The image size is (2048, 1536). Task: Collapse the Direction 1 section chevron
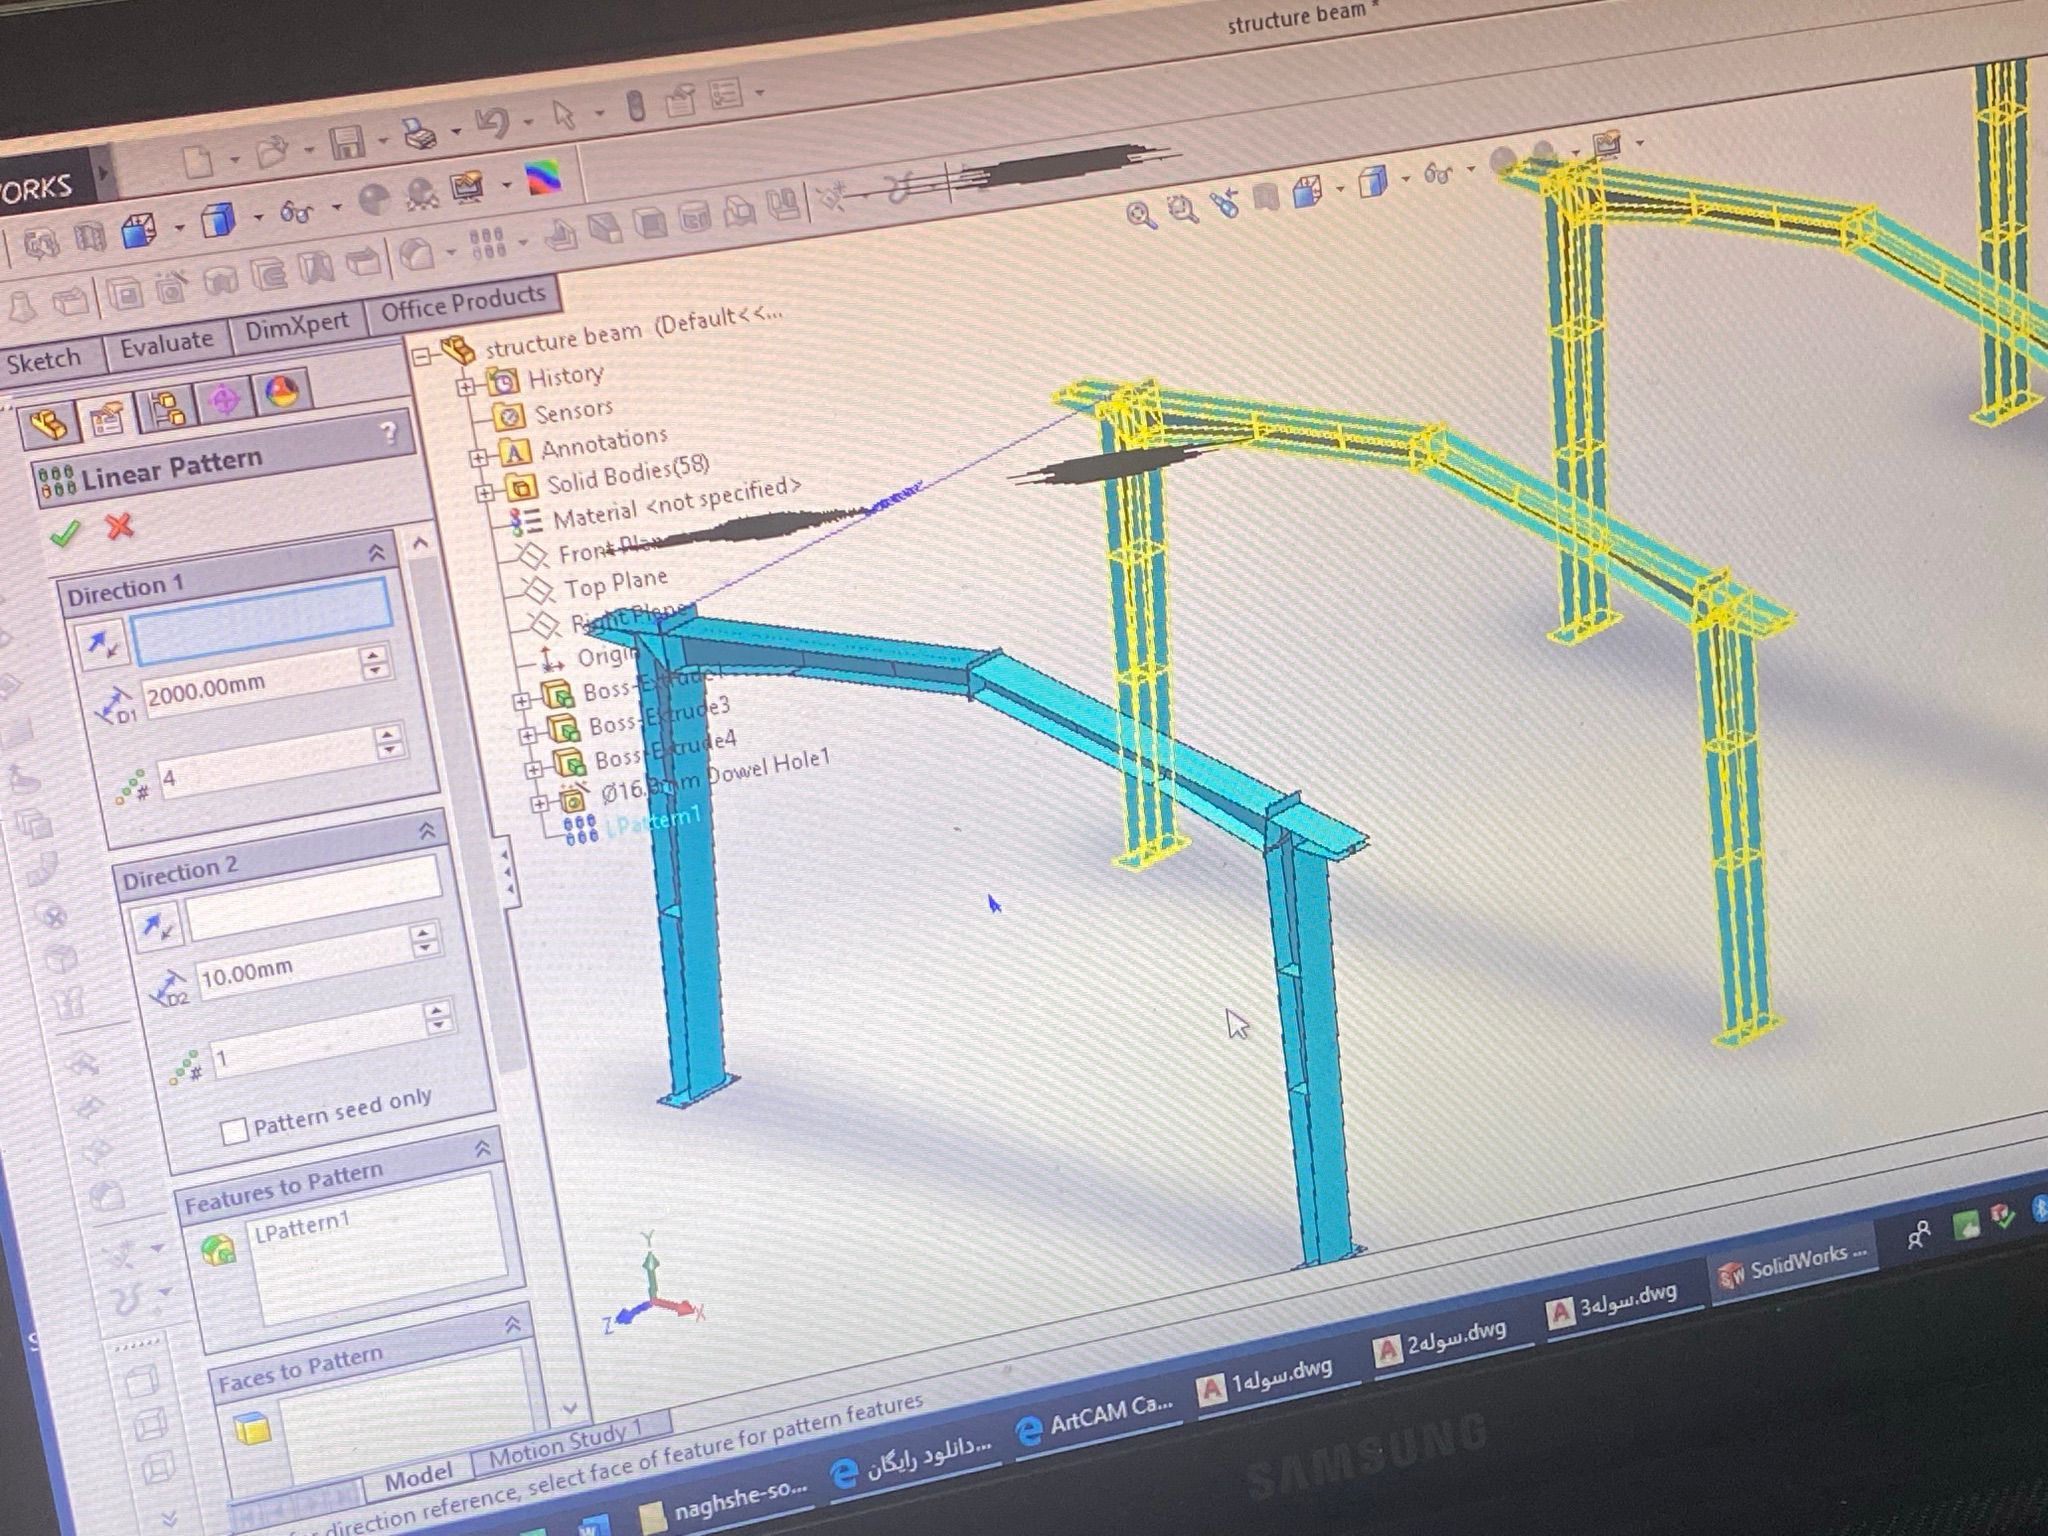click(377, 553)
